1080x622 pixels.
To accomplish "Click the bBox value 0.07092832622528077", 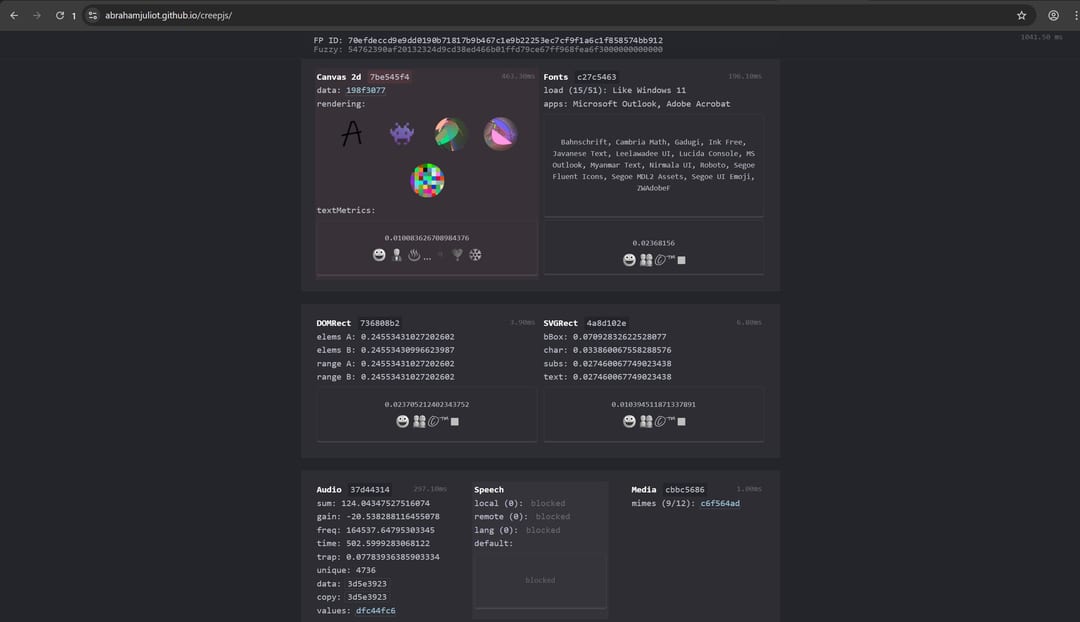I will [x=619, y=337].
